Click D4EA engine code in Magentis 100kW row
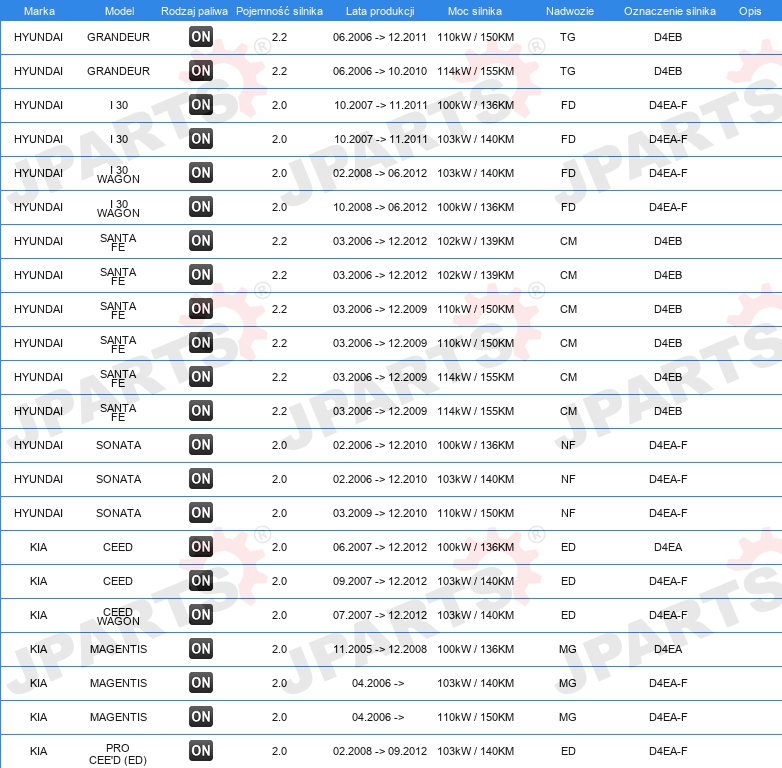Image resolution: width=782 pixels, height=768 pixels. [x=668, y=649]
